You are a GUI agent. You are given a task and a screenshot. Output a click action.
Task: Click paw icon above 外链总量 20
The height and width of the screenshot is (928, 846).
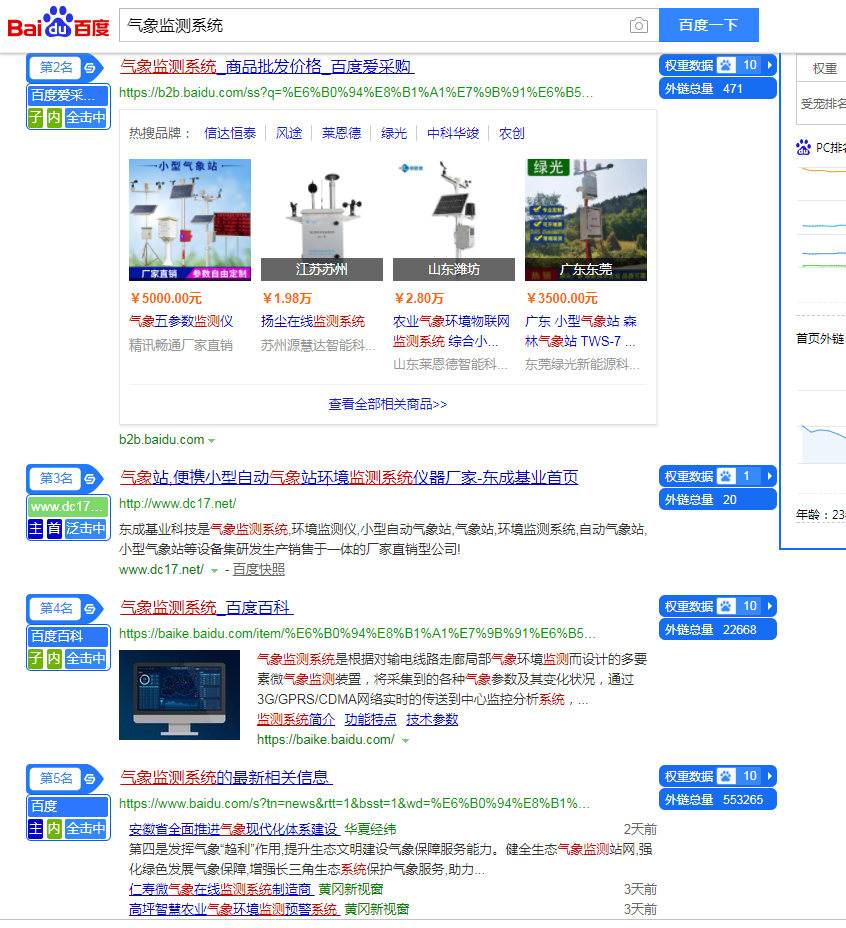[x=726, y=476]
